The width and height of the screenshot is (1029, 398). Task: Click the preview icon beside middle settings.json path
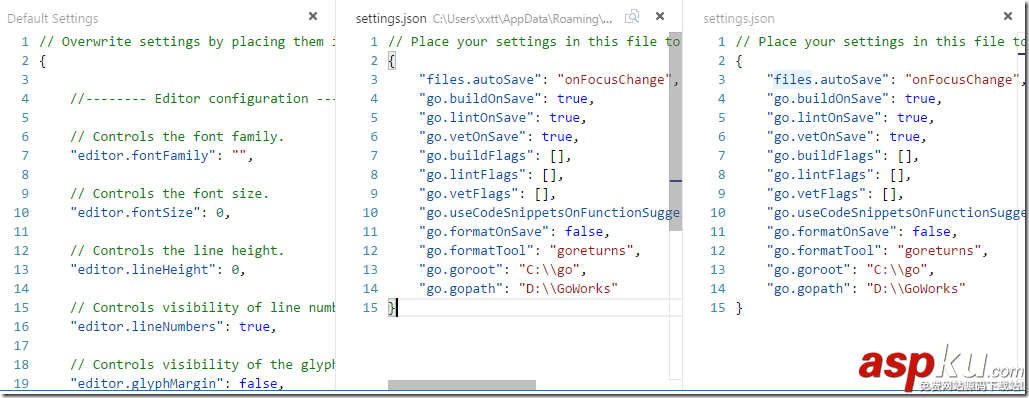coord(632,17)
